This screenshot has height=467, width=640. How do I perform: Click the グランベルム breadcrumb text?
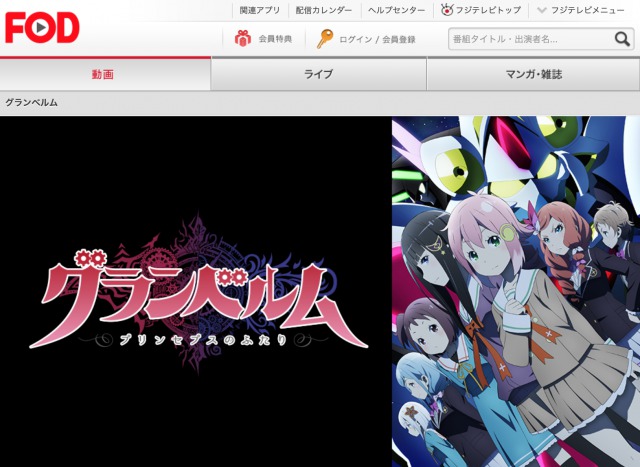[31, 102]
